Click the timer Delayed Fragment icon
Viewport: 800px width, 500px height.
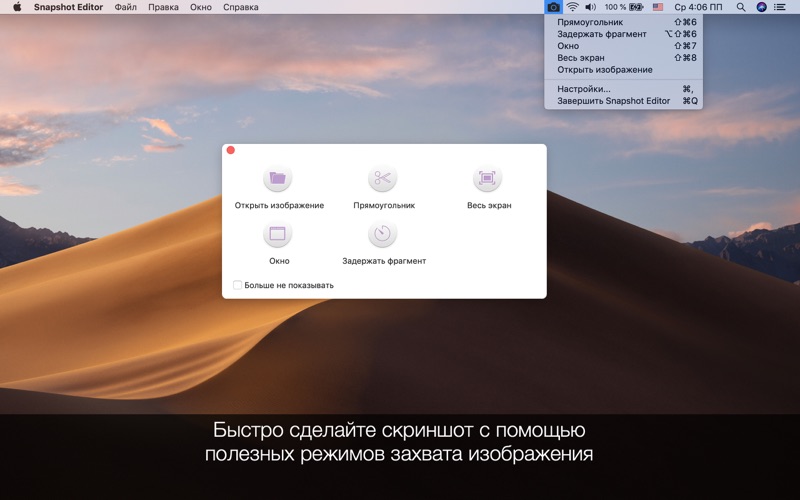coord(382,234)
